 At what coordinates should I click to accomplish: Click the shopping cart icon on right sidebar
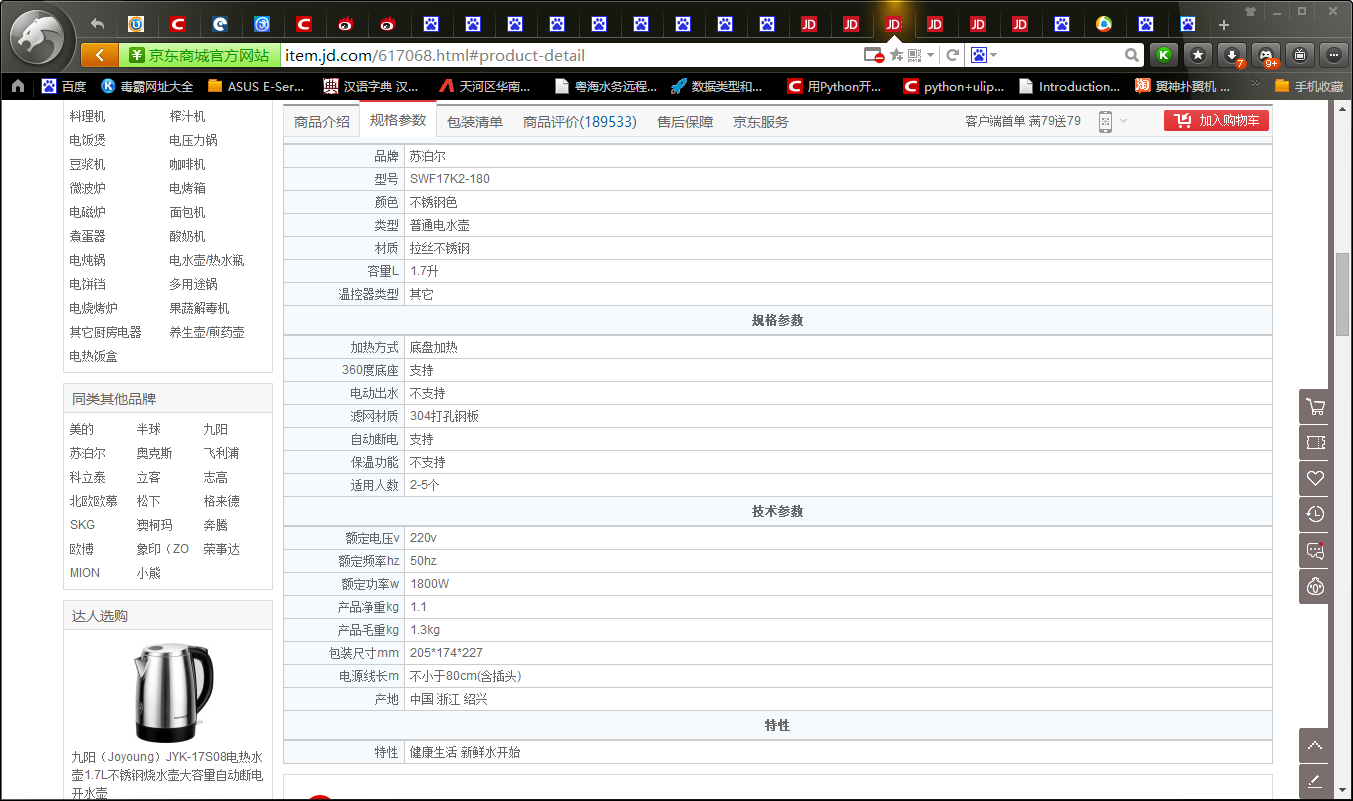pos(1315,407)
